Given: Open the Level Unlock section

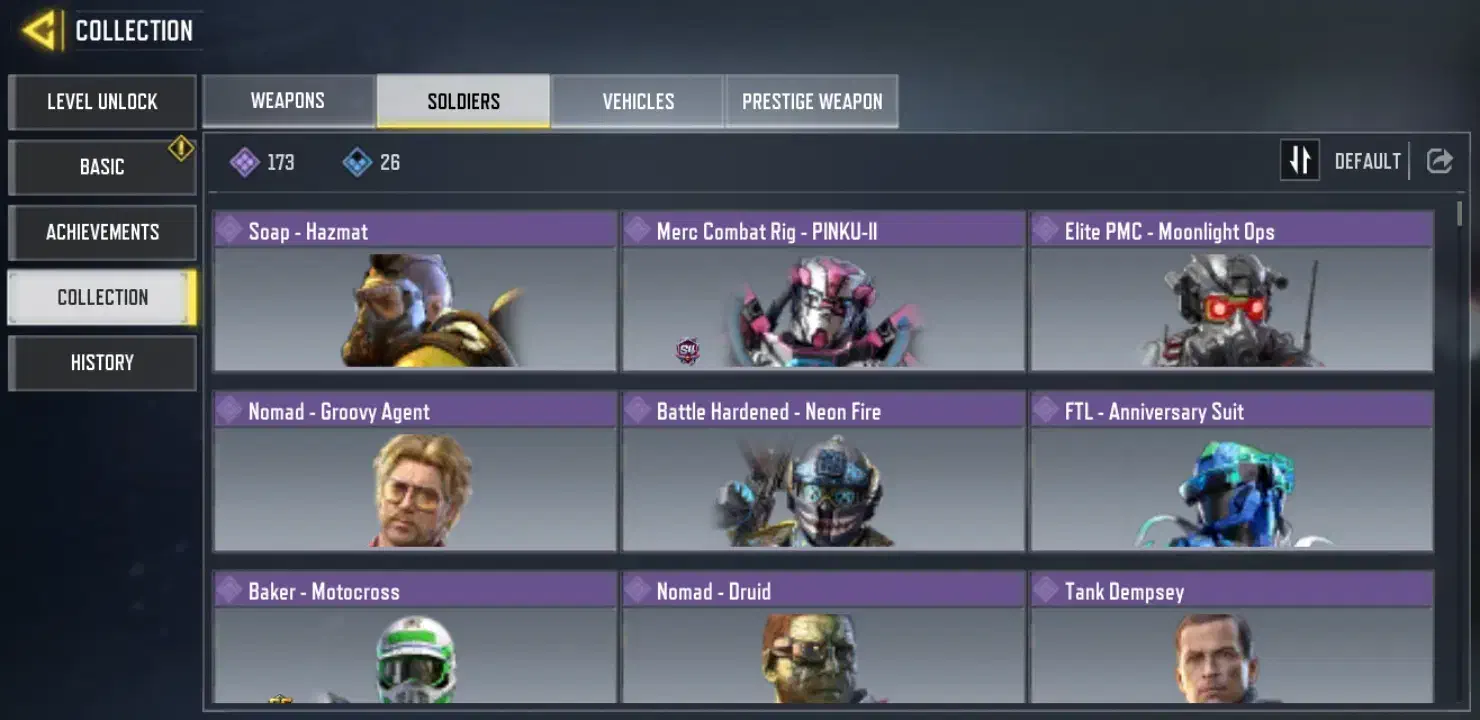Looking at the screenshot, I should pos(102,102).
